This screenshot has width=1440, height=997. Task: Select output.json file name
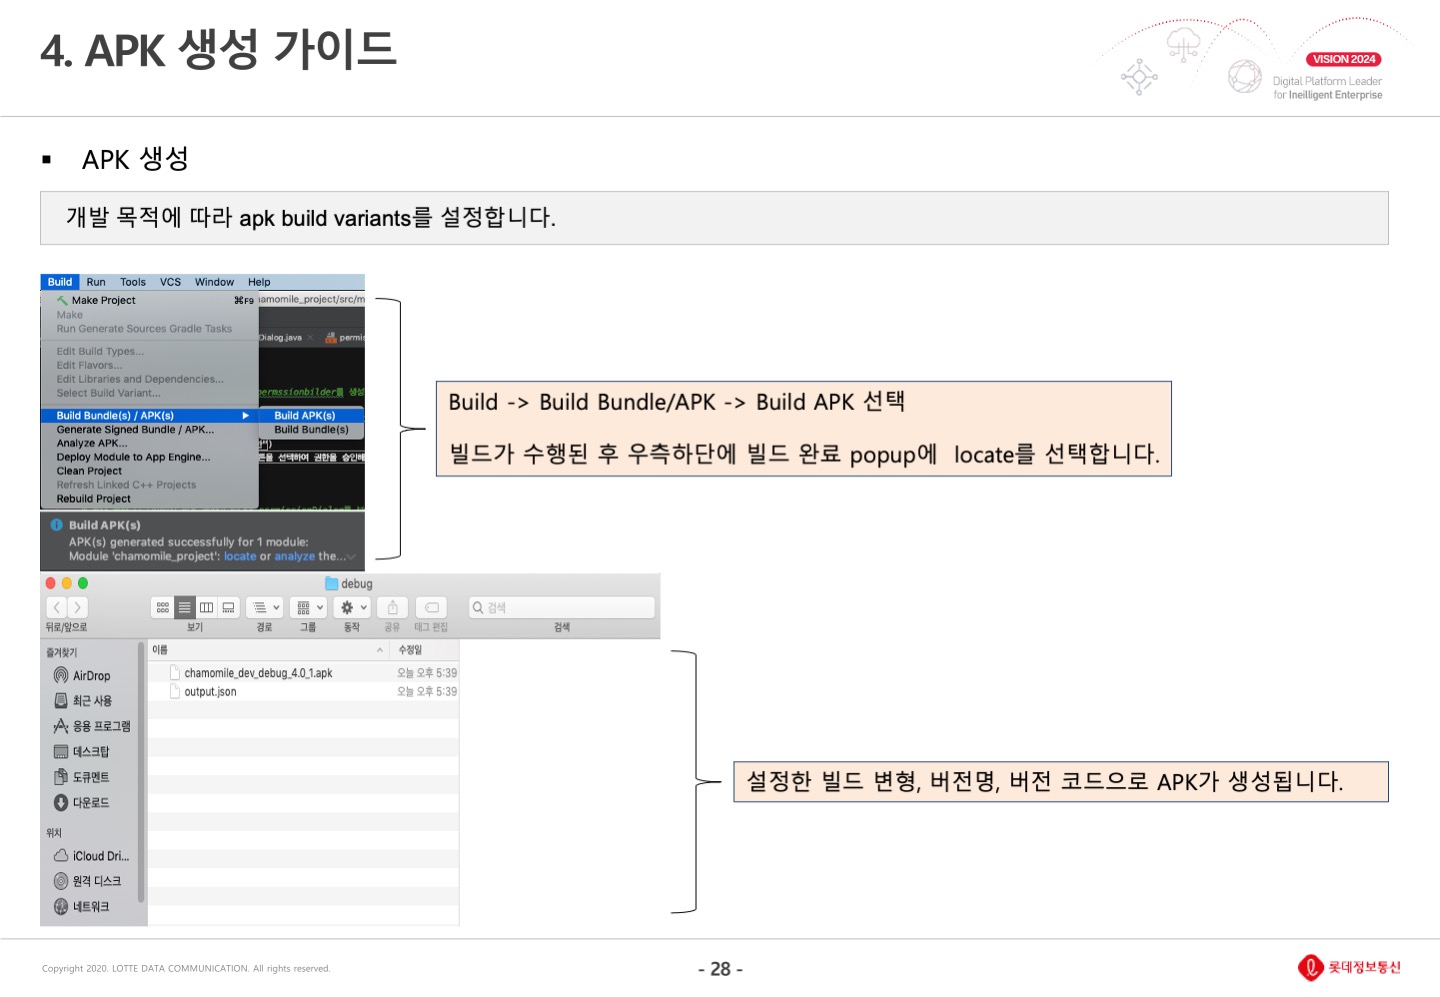click(x=210, y=691)
